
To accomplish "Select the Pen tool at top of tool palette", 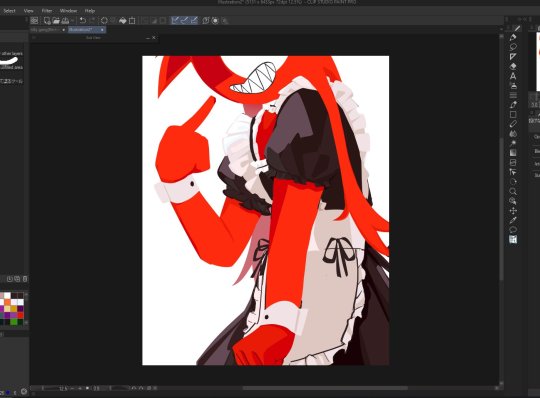I will [x=517, y=28].
